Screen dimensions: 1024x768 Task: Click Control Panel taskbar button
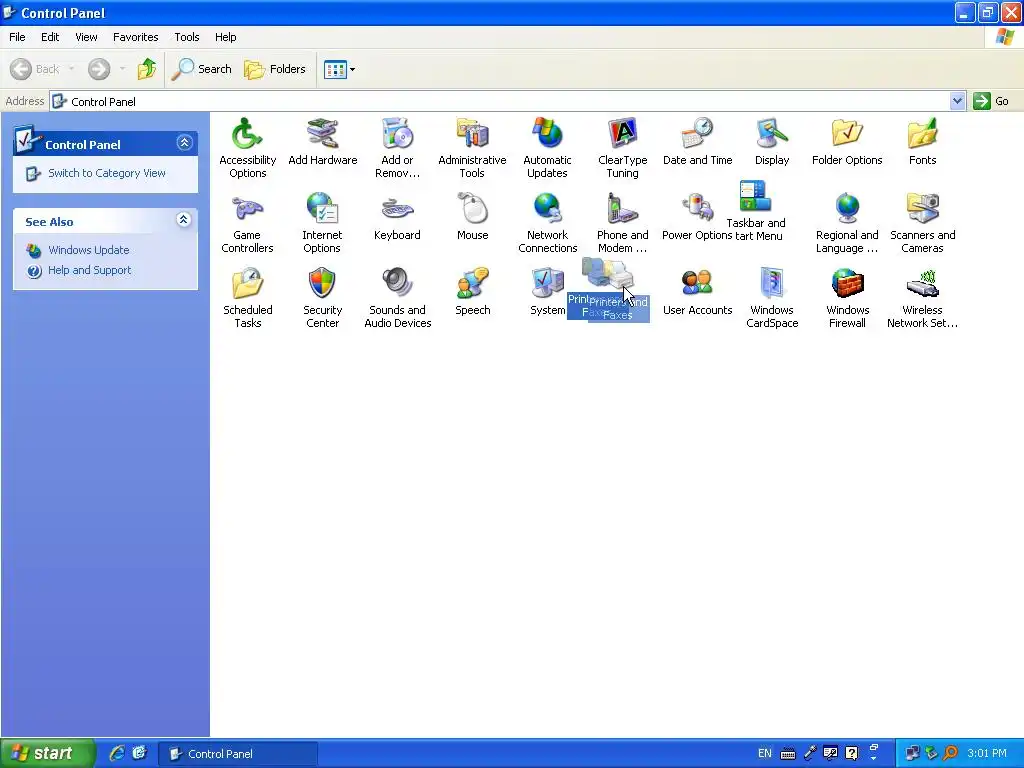(239, 754)
